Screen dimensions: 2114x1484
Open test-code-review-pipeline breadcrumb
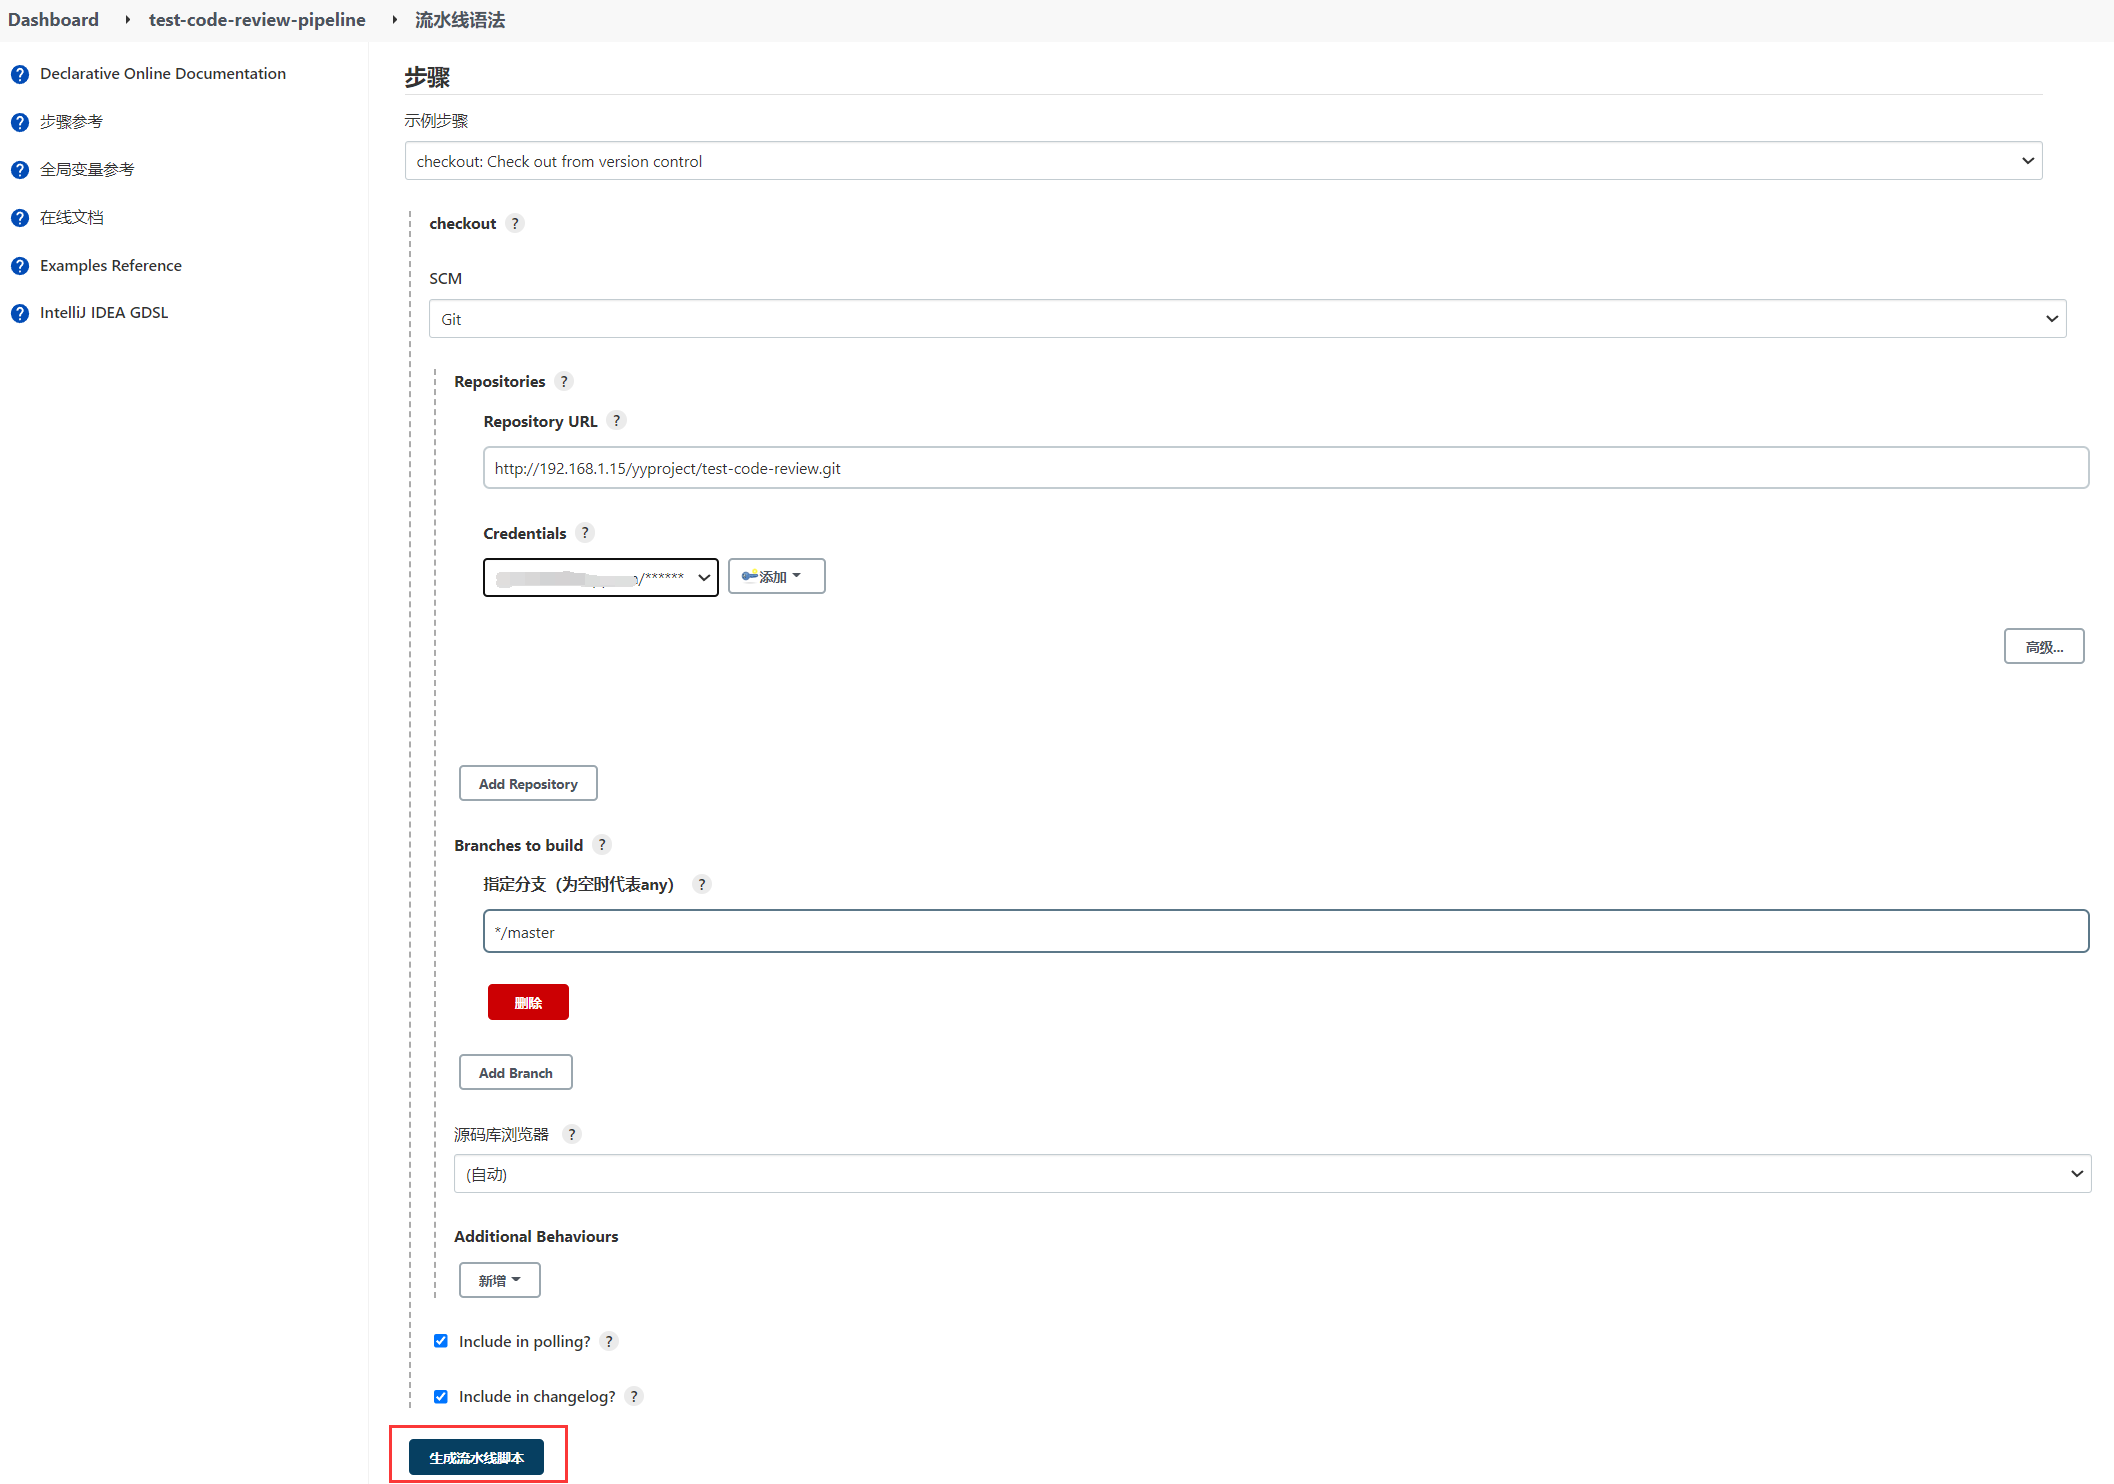click(257, 20)
